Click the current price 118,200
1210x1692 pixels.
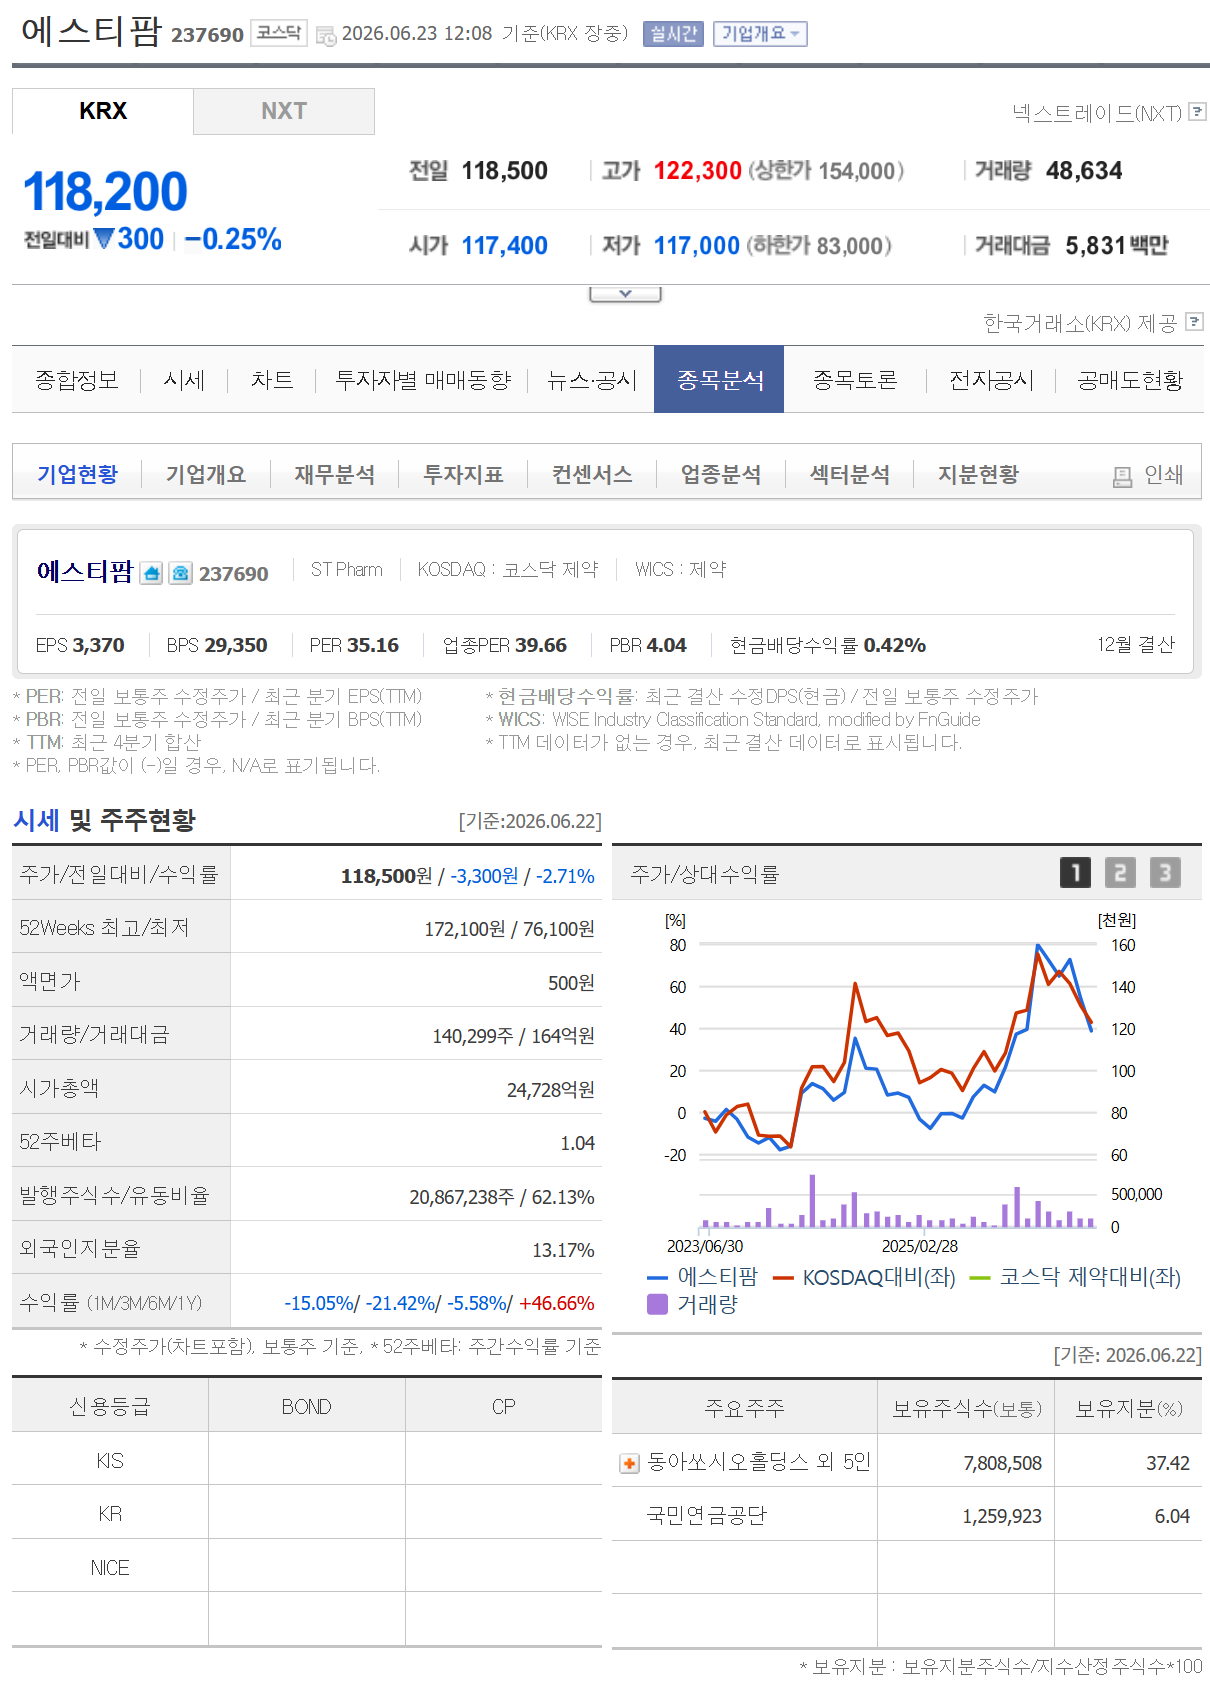coord(105,191)
